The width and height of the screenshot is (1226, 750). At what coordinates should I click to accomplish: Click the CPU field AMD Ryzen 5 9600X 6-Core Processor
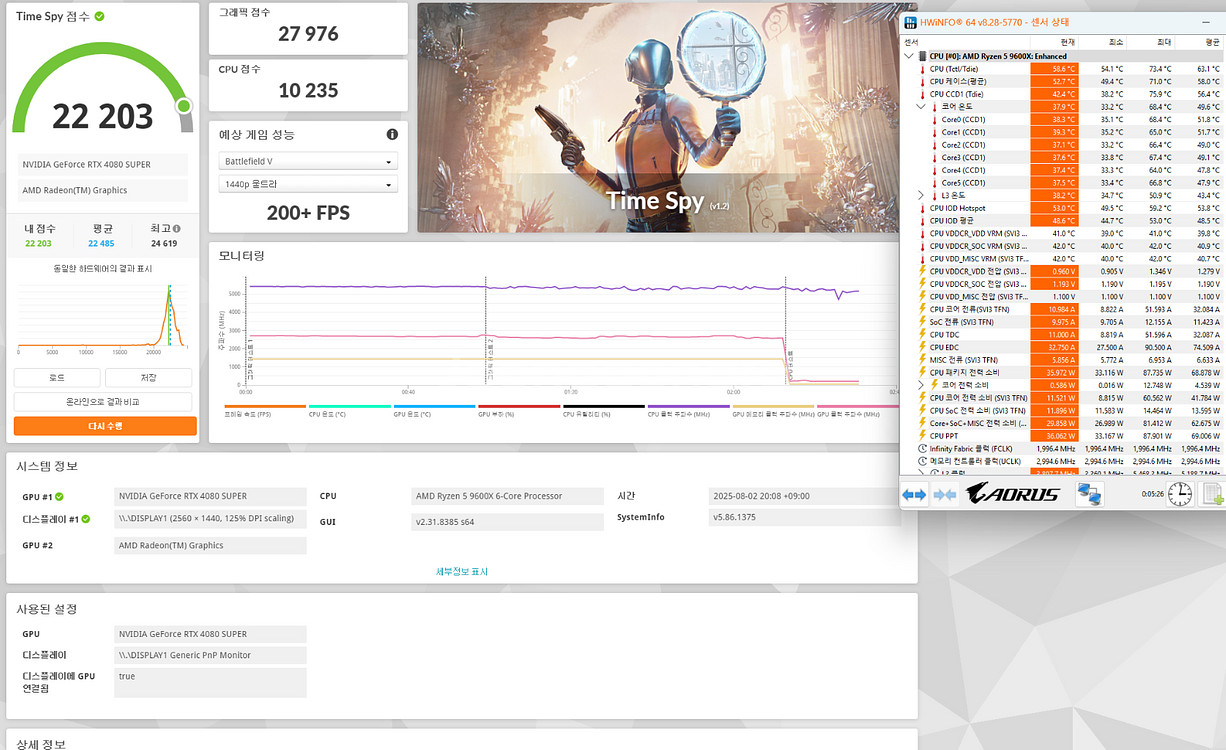tap(508, 496)
